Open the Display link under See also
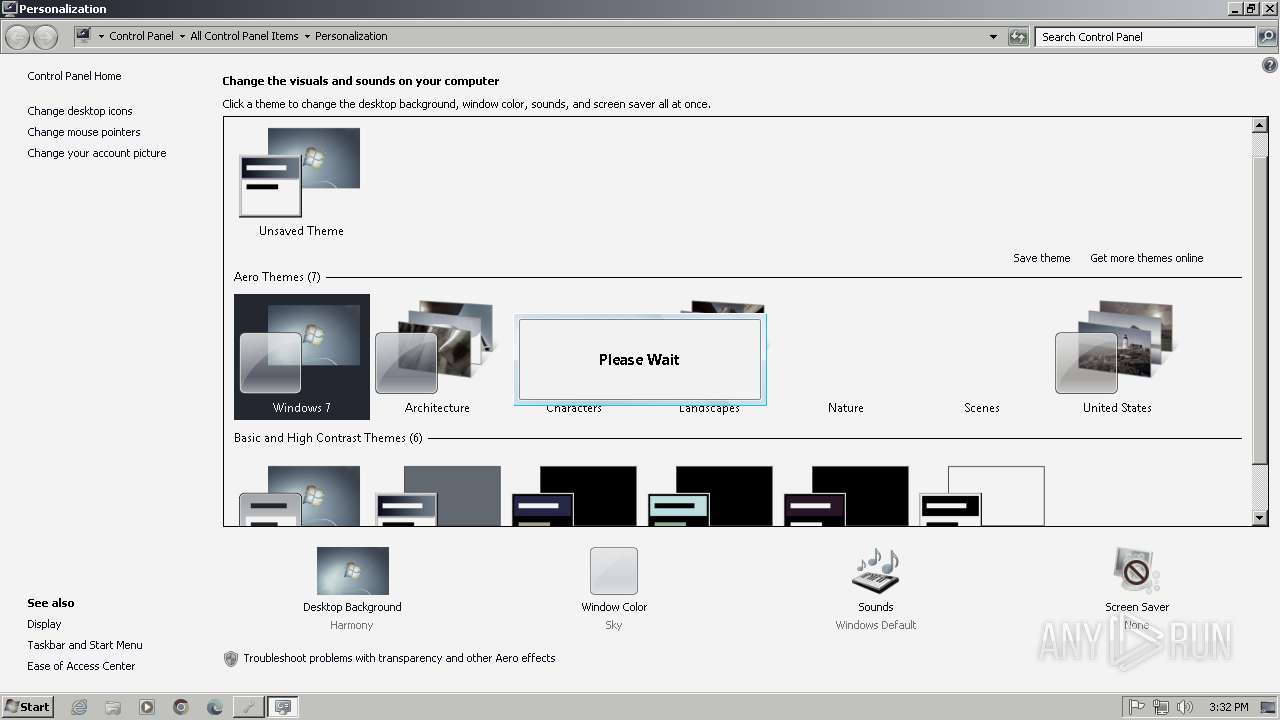This screenshot has width=1280, height=720. 44,624
